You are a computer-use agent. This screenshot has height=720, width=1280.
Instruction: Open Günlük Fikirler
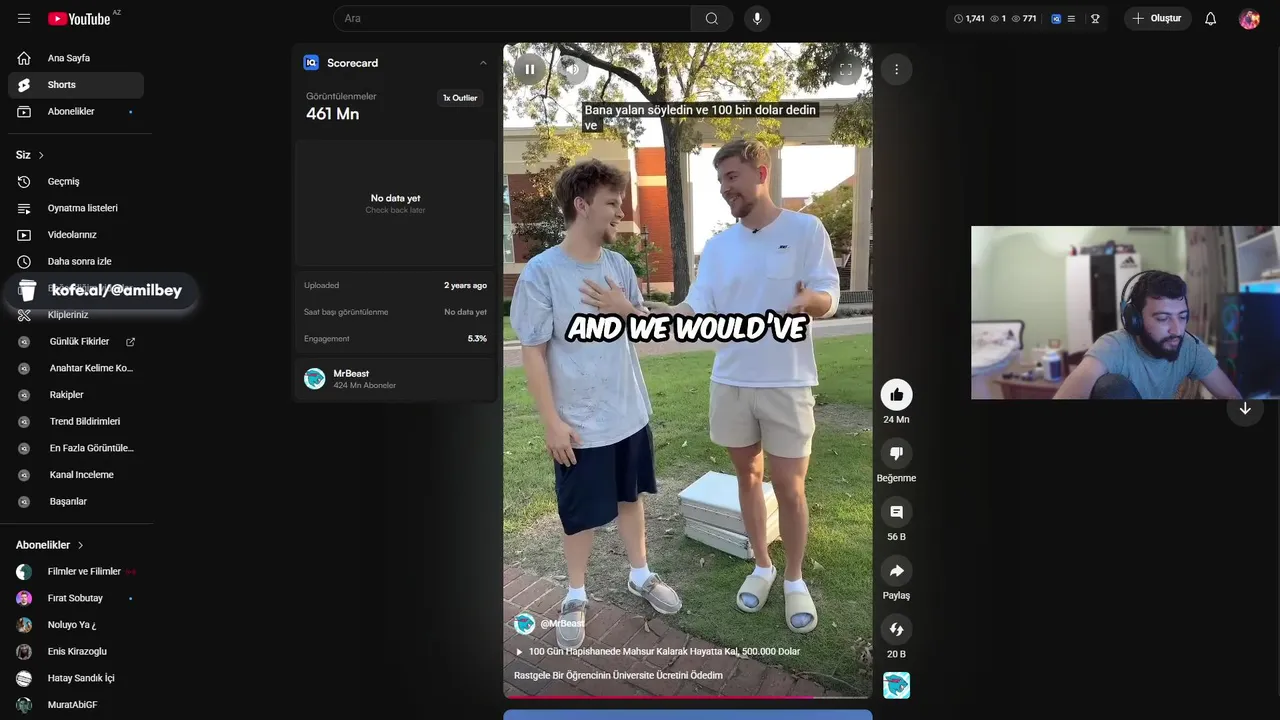79,342
